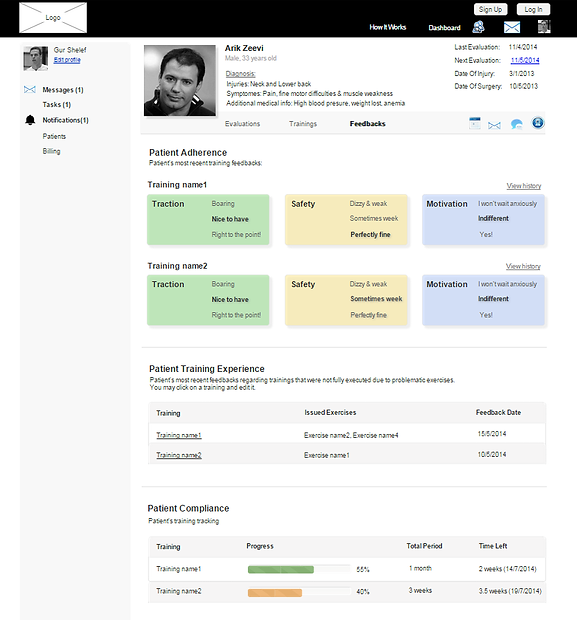Open the chat bubble icon for patient
The width and height of the screenshot is (577, 620).
click(516, 125)
